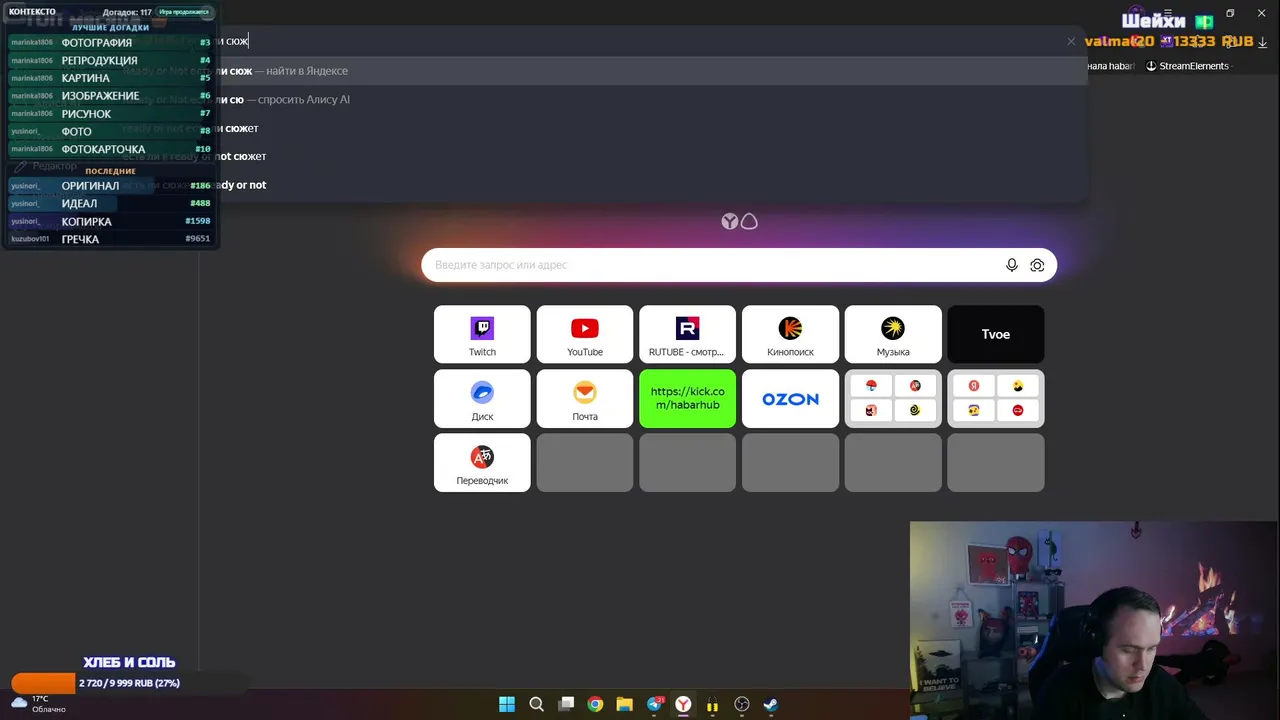The width and height of the screenshot is (1280, 720).
Task: Open the Почта shortcut tile
Action: coord(585,399)
